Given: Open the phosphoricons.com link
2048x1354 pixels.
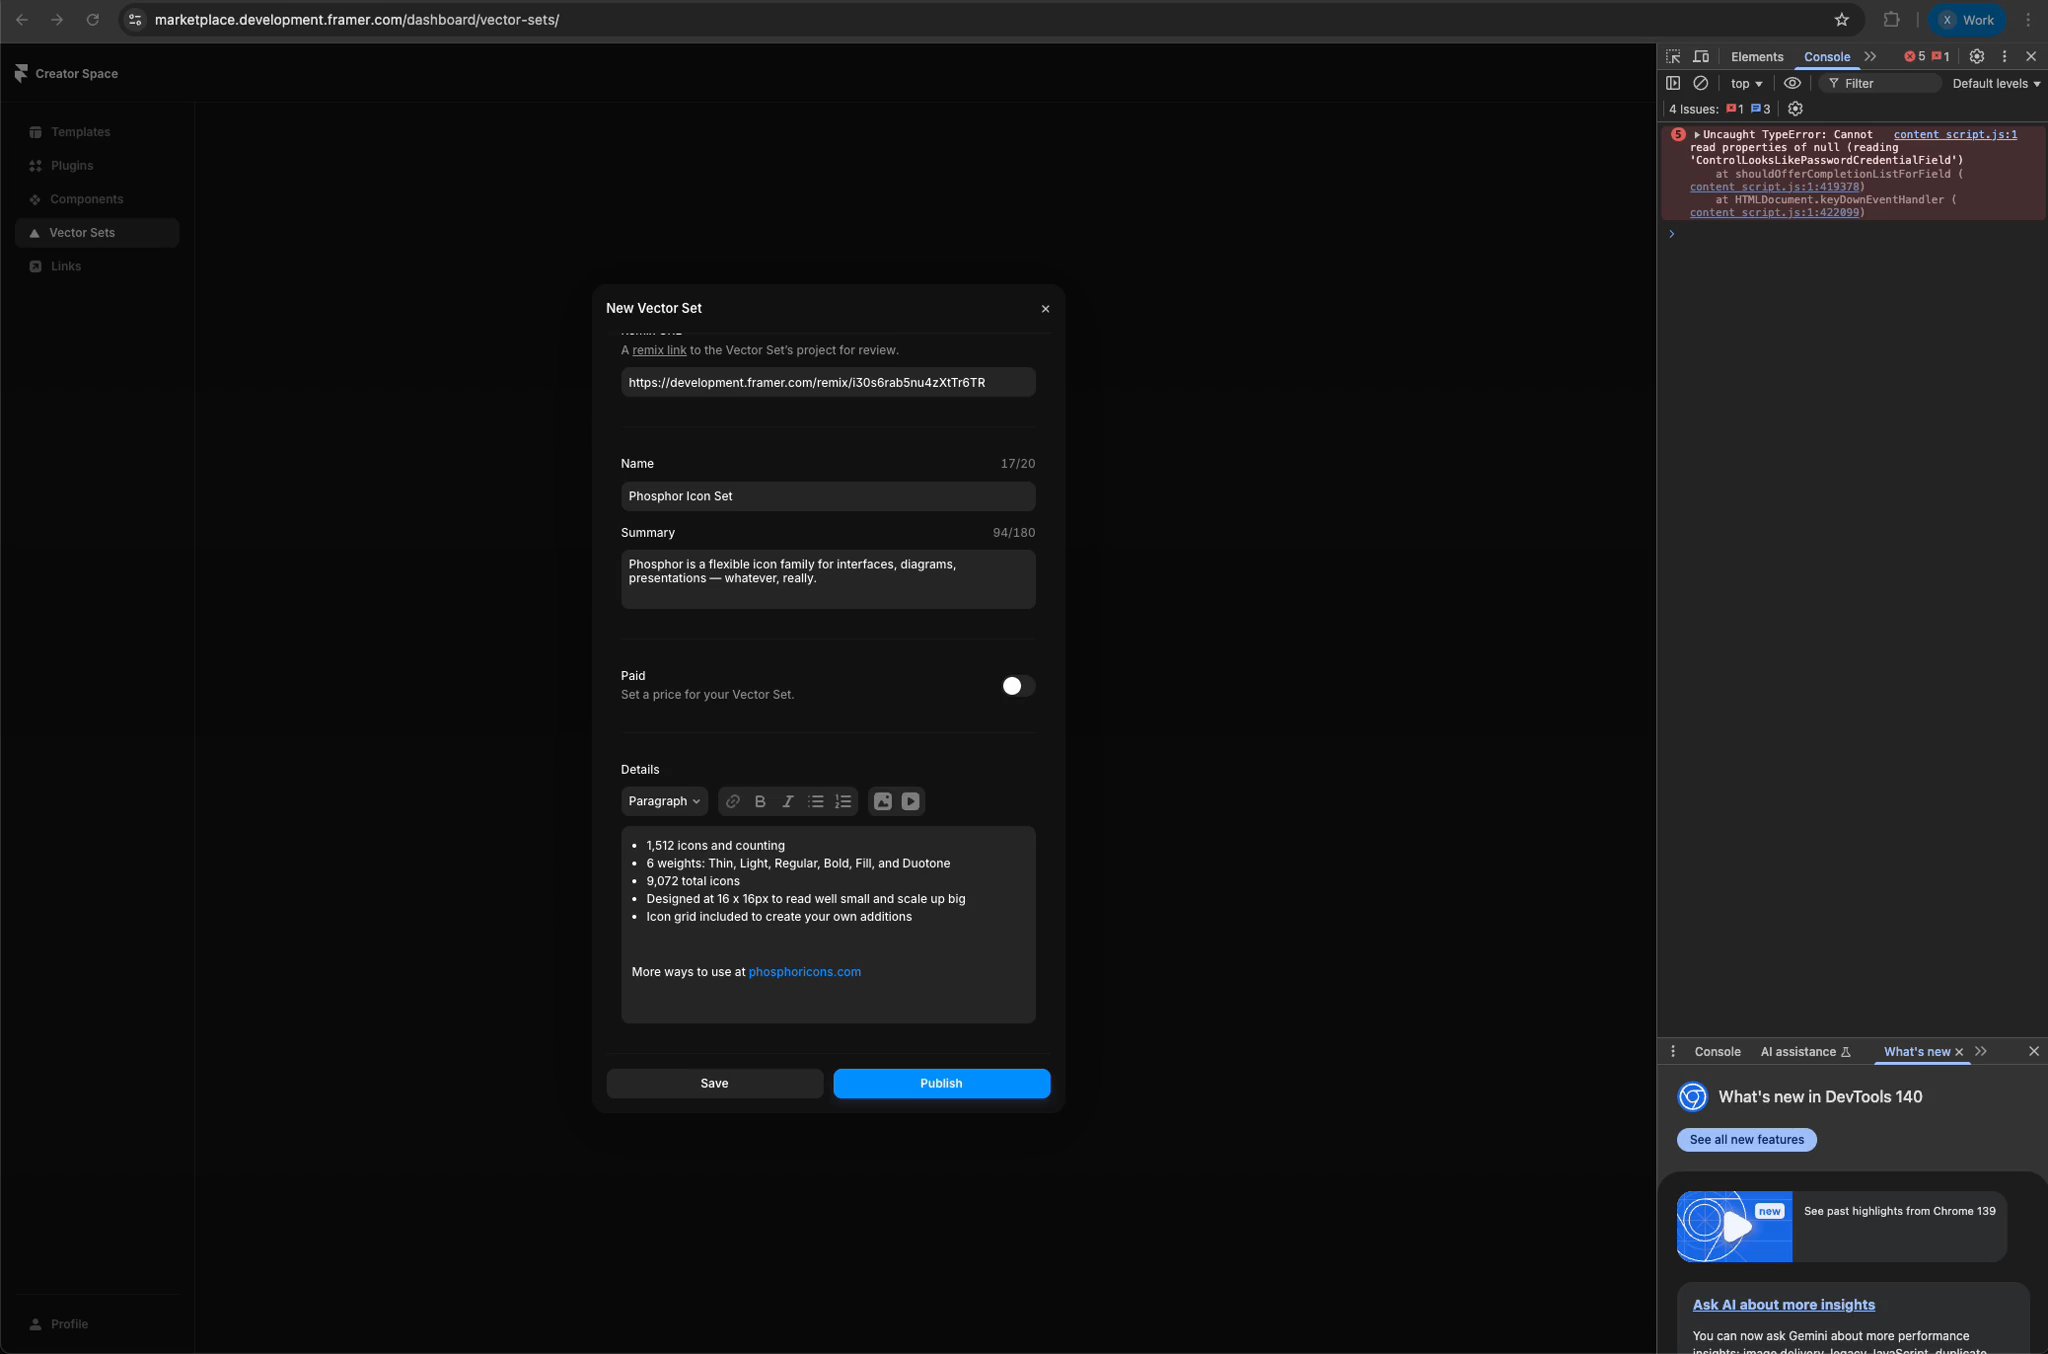Looking at the screenshot, I should pyautogui.click(x=804, y=971).
